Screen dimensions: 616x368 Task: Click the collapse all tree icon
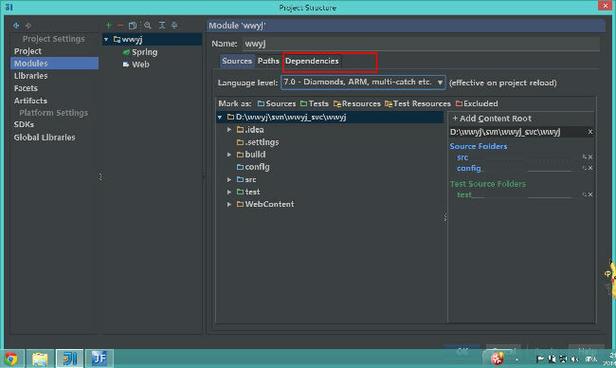pyautogui.click(x=174, y=25)
